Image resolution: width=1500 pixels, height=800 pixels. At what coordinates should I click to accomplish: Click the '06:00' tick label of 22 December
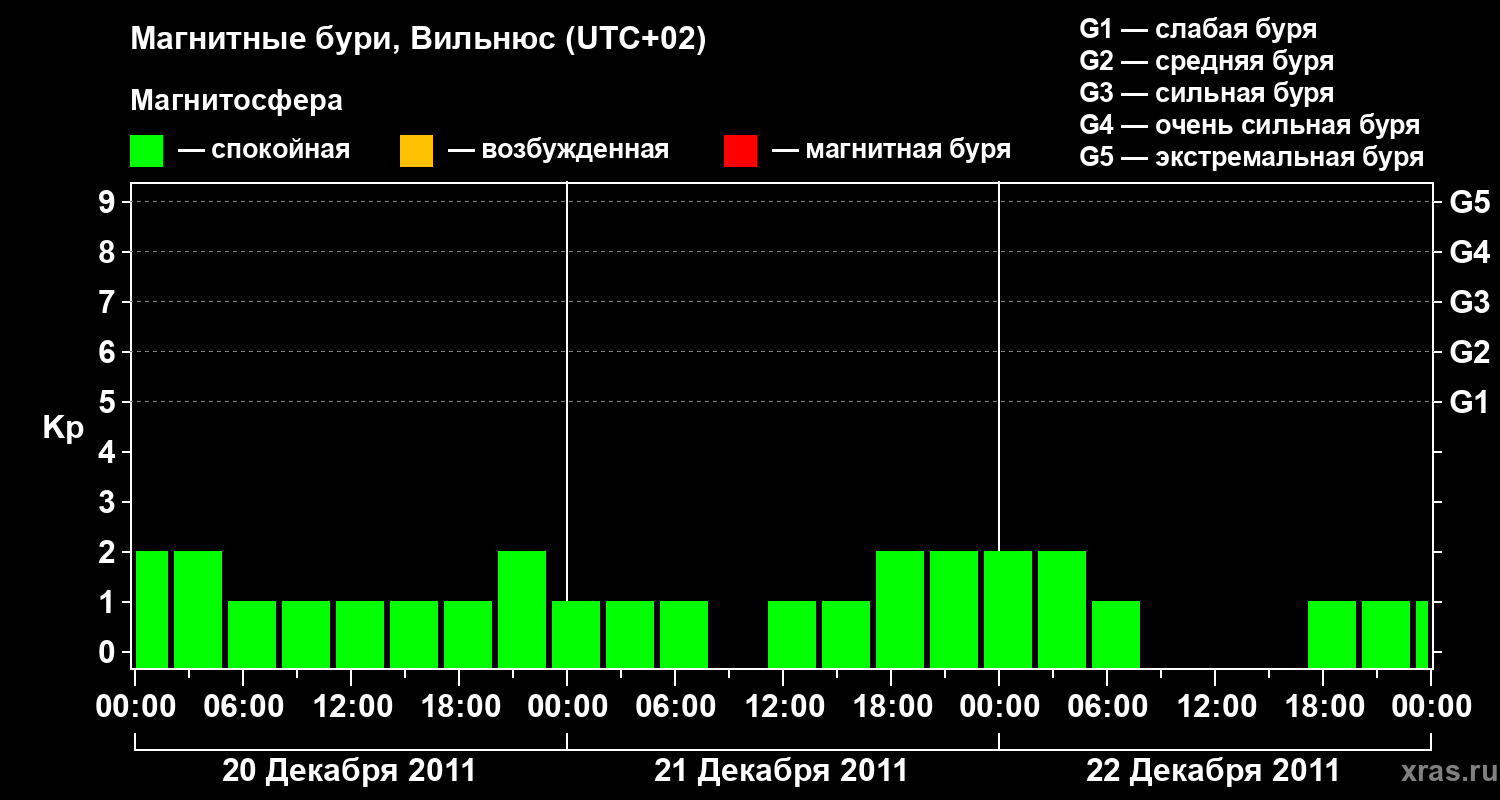pos(1107,707)
